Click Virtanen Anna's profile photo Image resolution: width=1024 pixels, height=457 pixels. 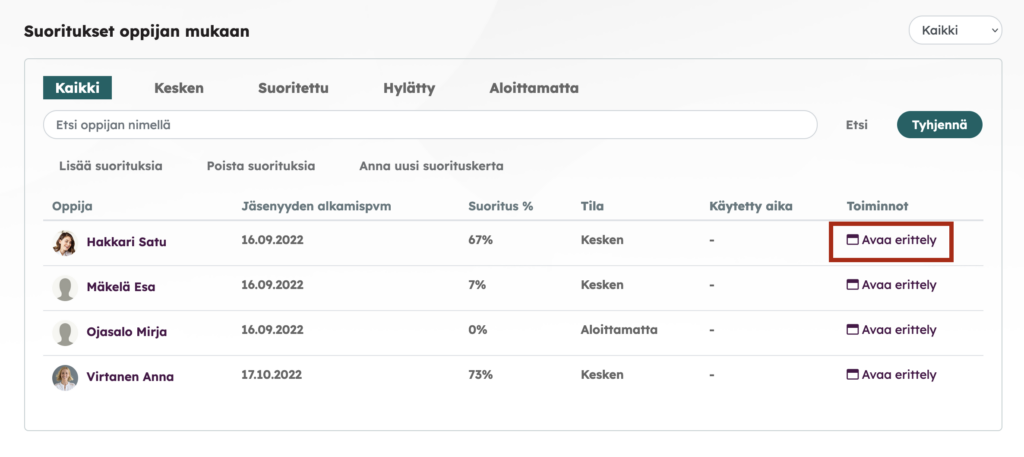[x=65, y=378]
